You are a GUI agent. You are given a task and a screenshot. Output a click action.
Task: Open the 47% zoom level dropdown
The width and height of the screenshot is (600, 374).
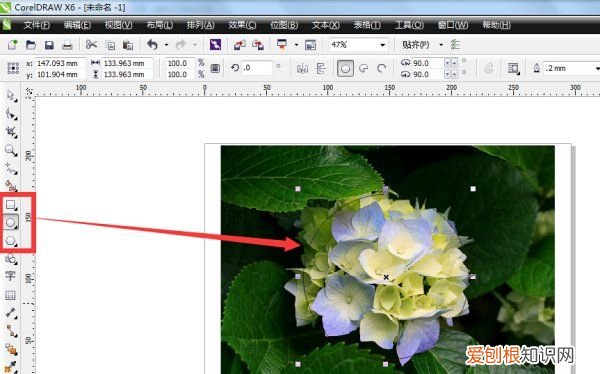(382, 45)
